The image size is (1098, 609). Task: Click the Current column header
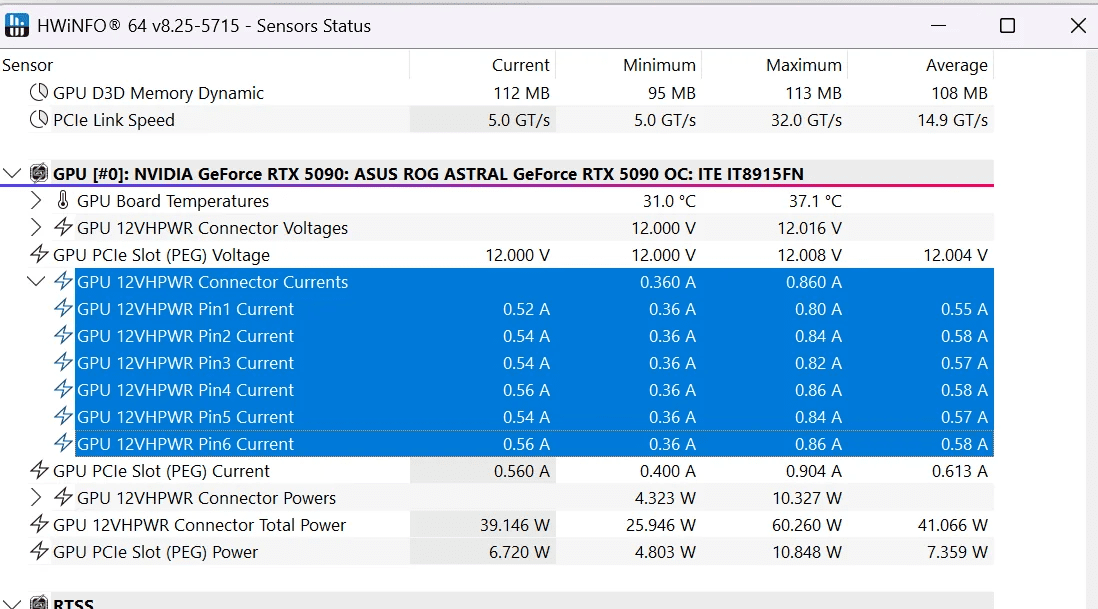pyautogui.click(x=520, y=65)
